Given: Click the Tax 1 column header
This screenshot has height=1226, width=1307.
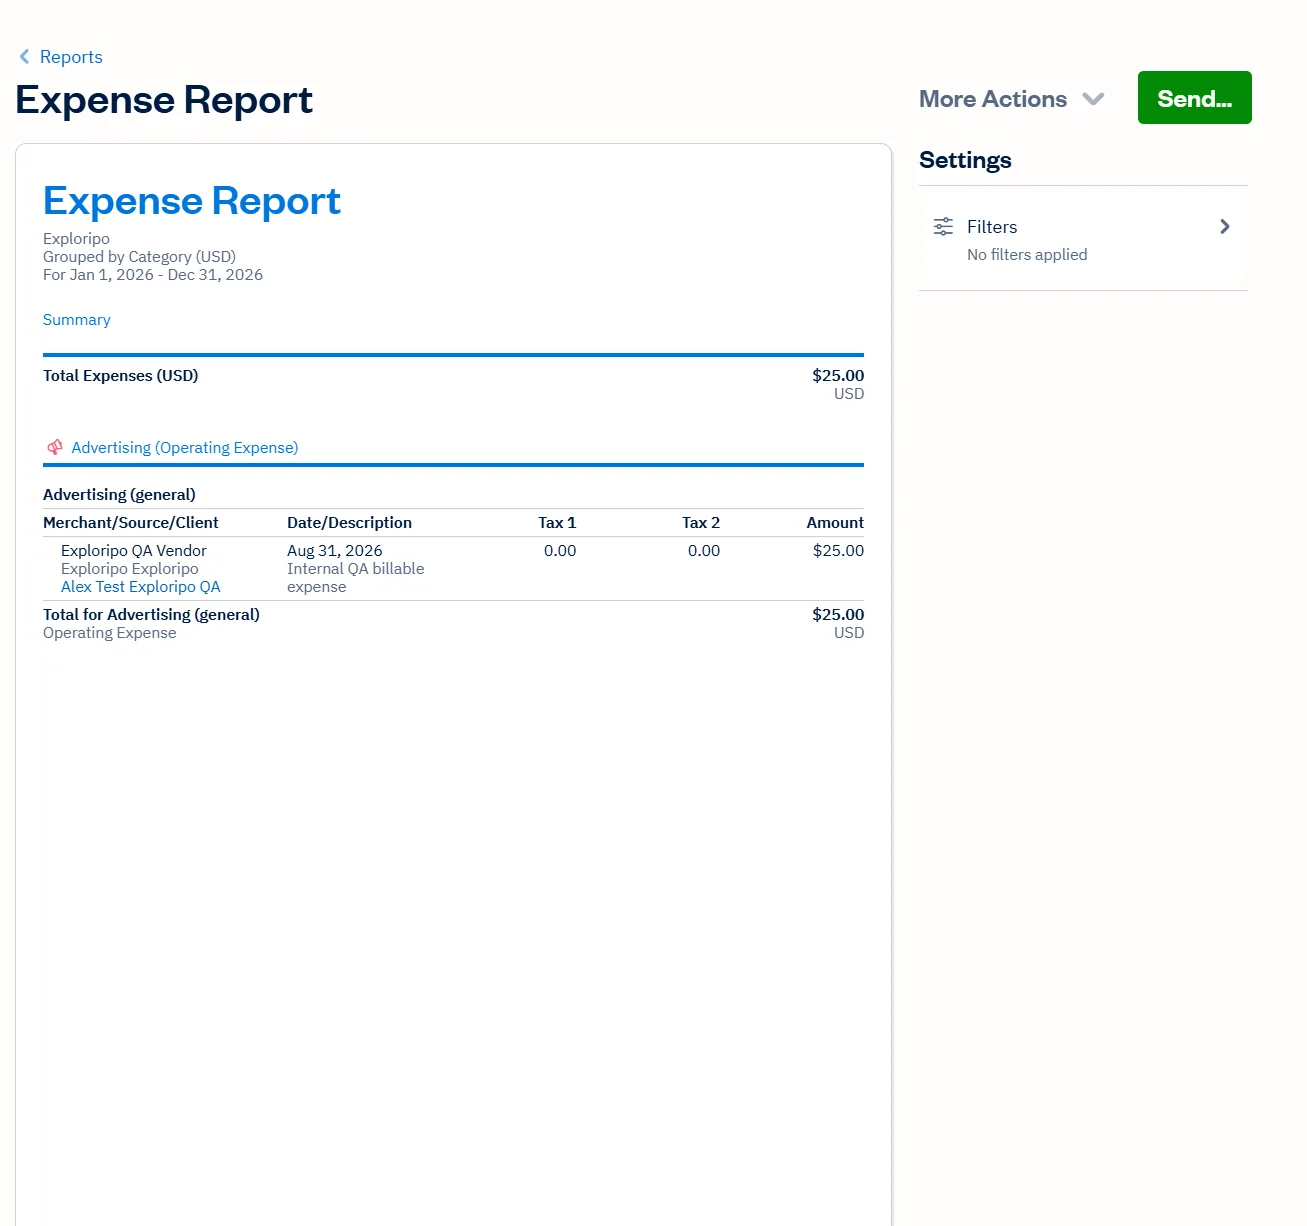Looking at the screenshot, I should pos(557,523).
